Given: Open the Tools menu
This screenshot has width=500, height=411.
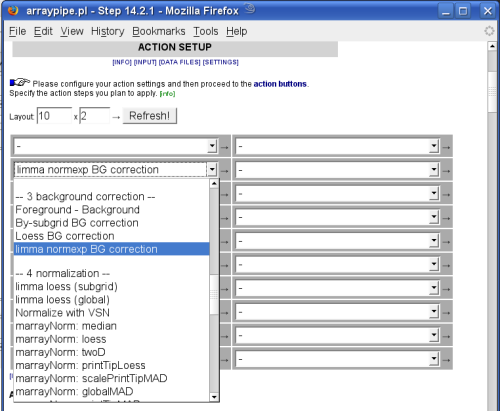Looking at the screenshot, I should pyautogui.click(x=206, y=31).
